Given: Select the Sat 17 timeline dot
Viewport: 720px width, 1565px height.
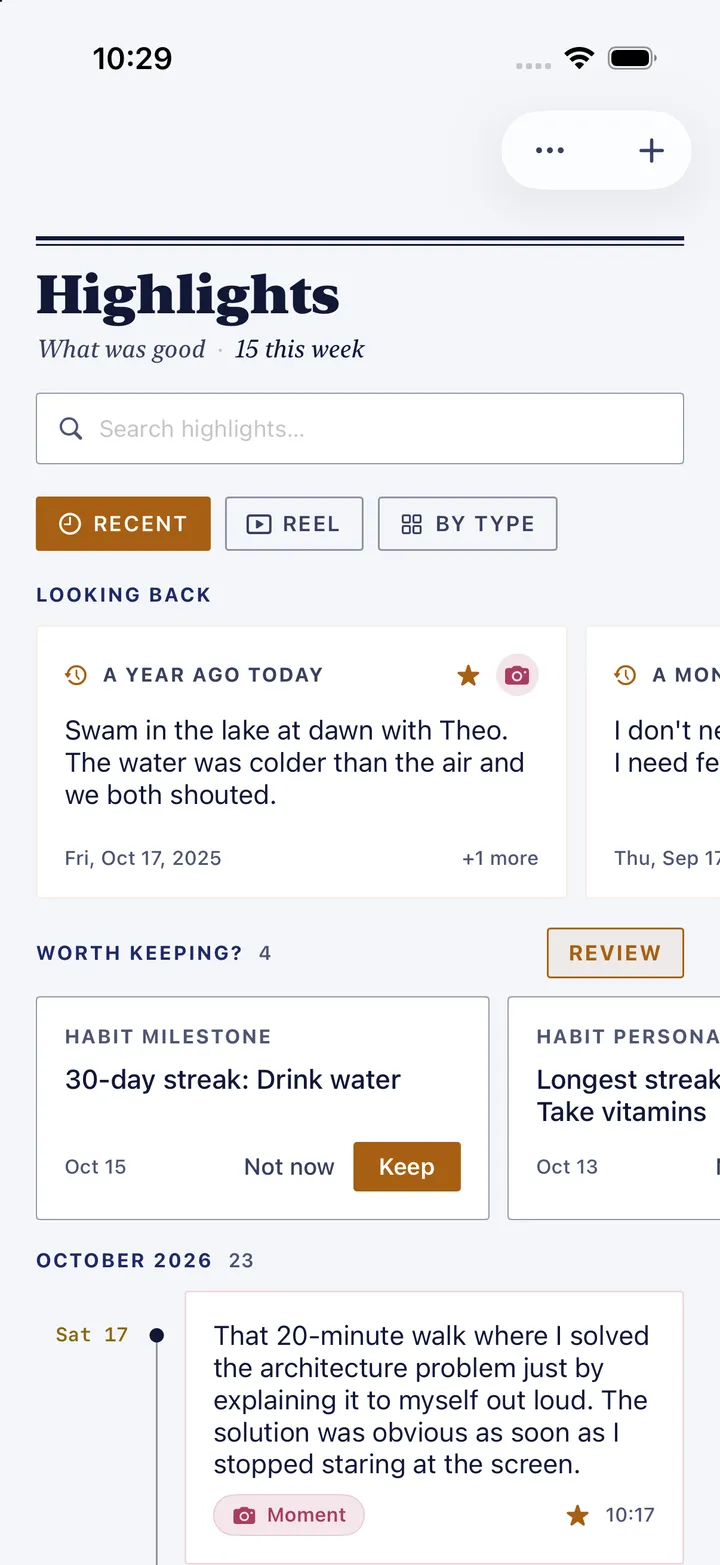Looking at the screenshot, I should (x=156, y=1335).
